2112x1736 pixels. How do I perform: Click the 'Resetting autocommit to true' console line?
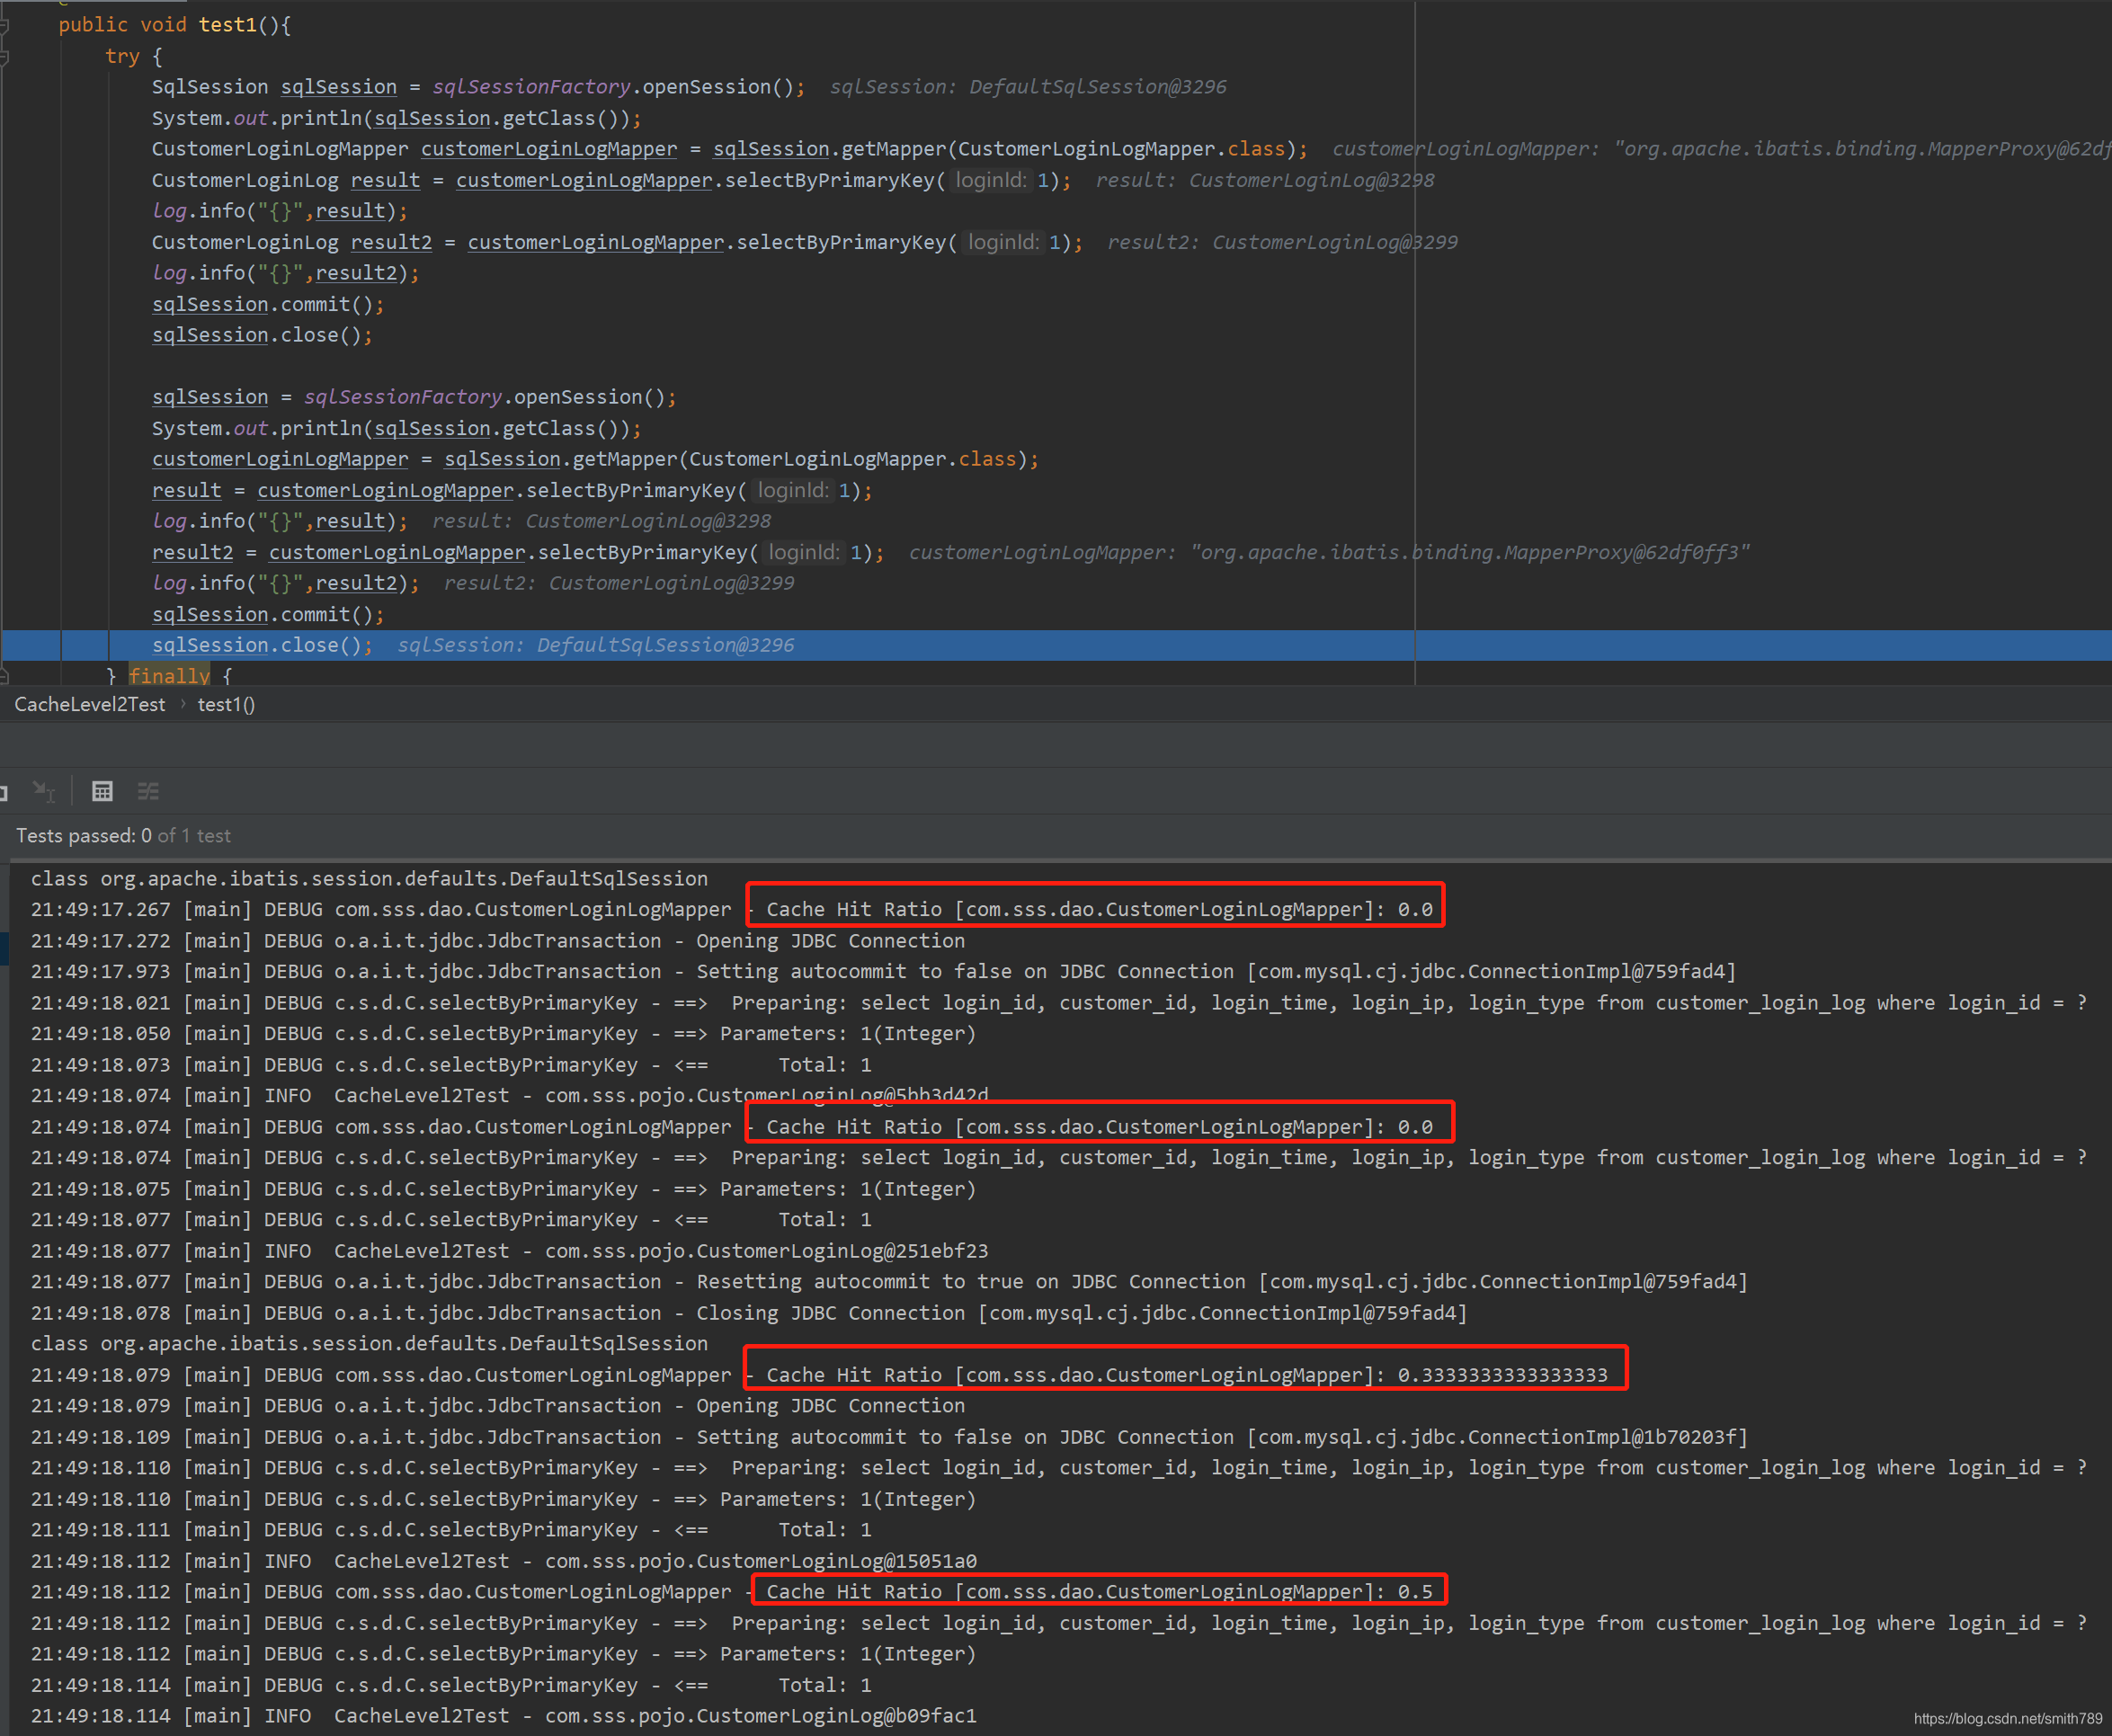coord(889,1281)
